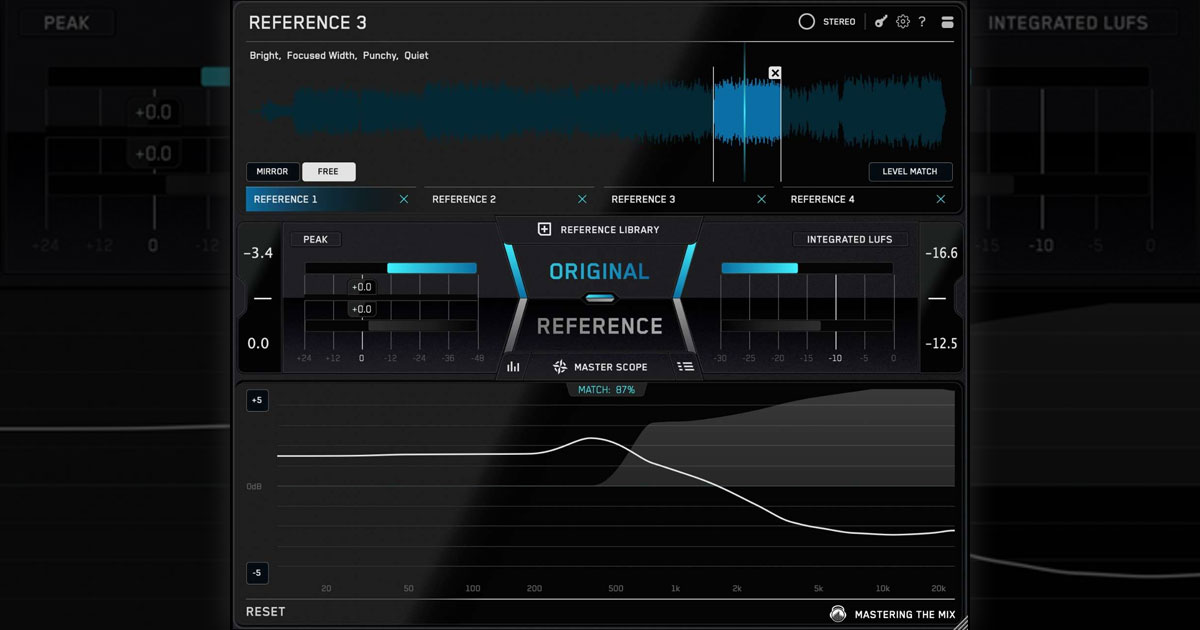Open the question mark help icon
This screenshot has height=630, width=1200.
pos(922,21)
